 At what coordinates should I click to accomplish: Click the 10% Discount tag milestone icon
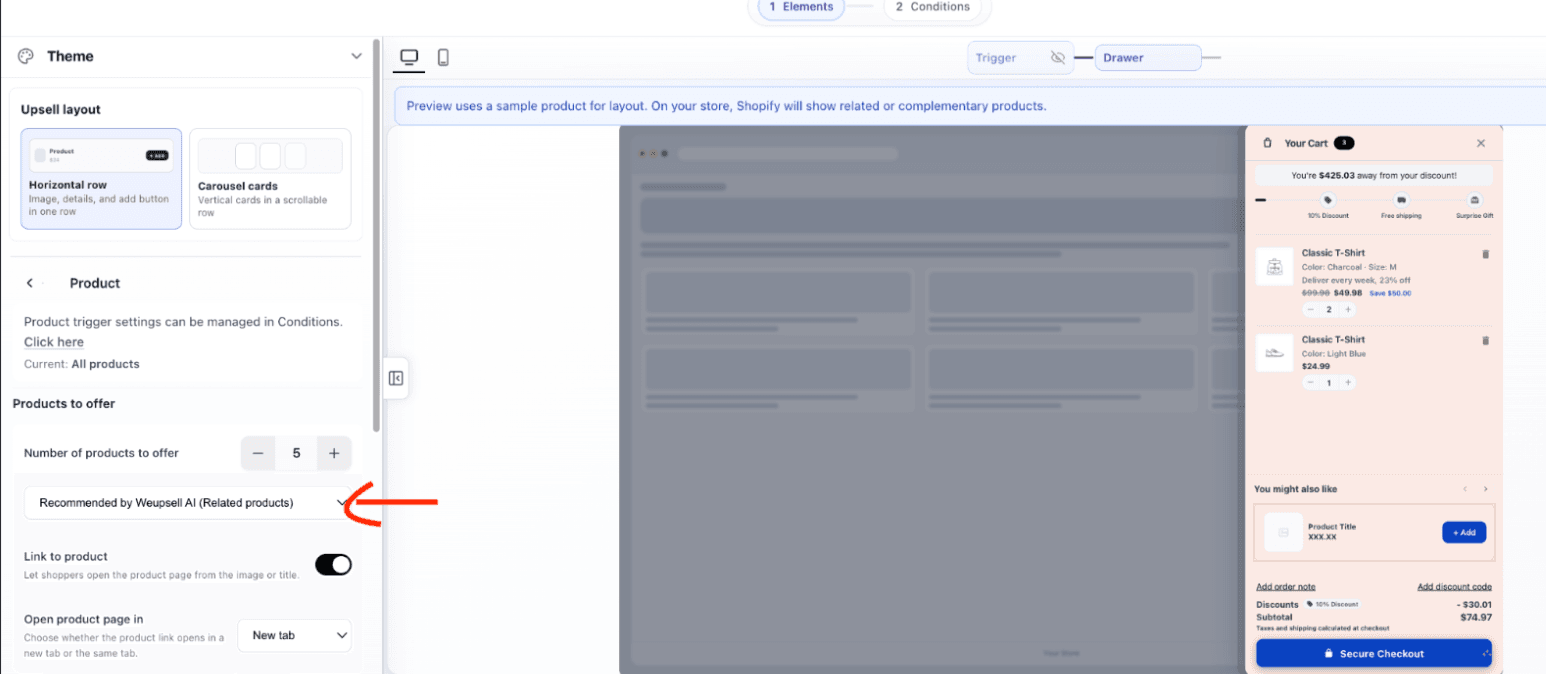tap(1328, 200)
